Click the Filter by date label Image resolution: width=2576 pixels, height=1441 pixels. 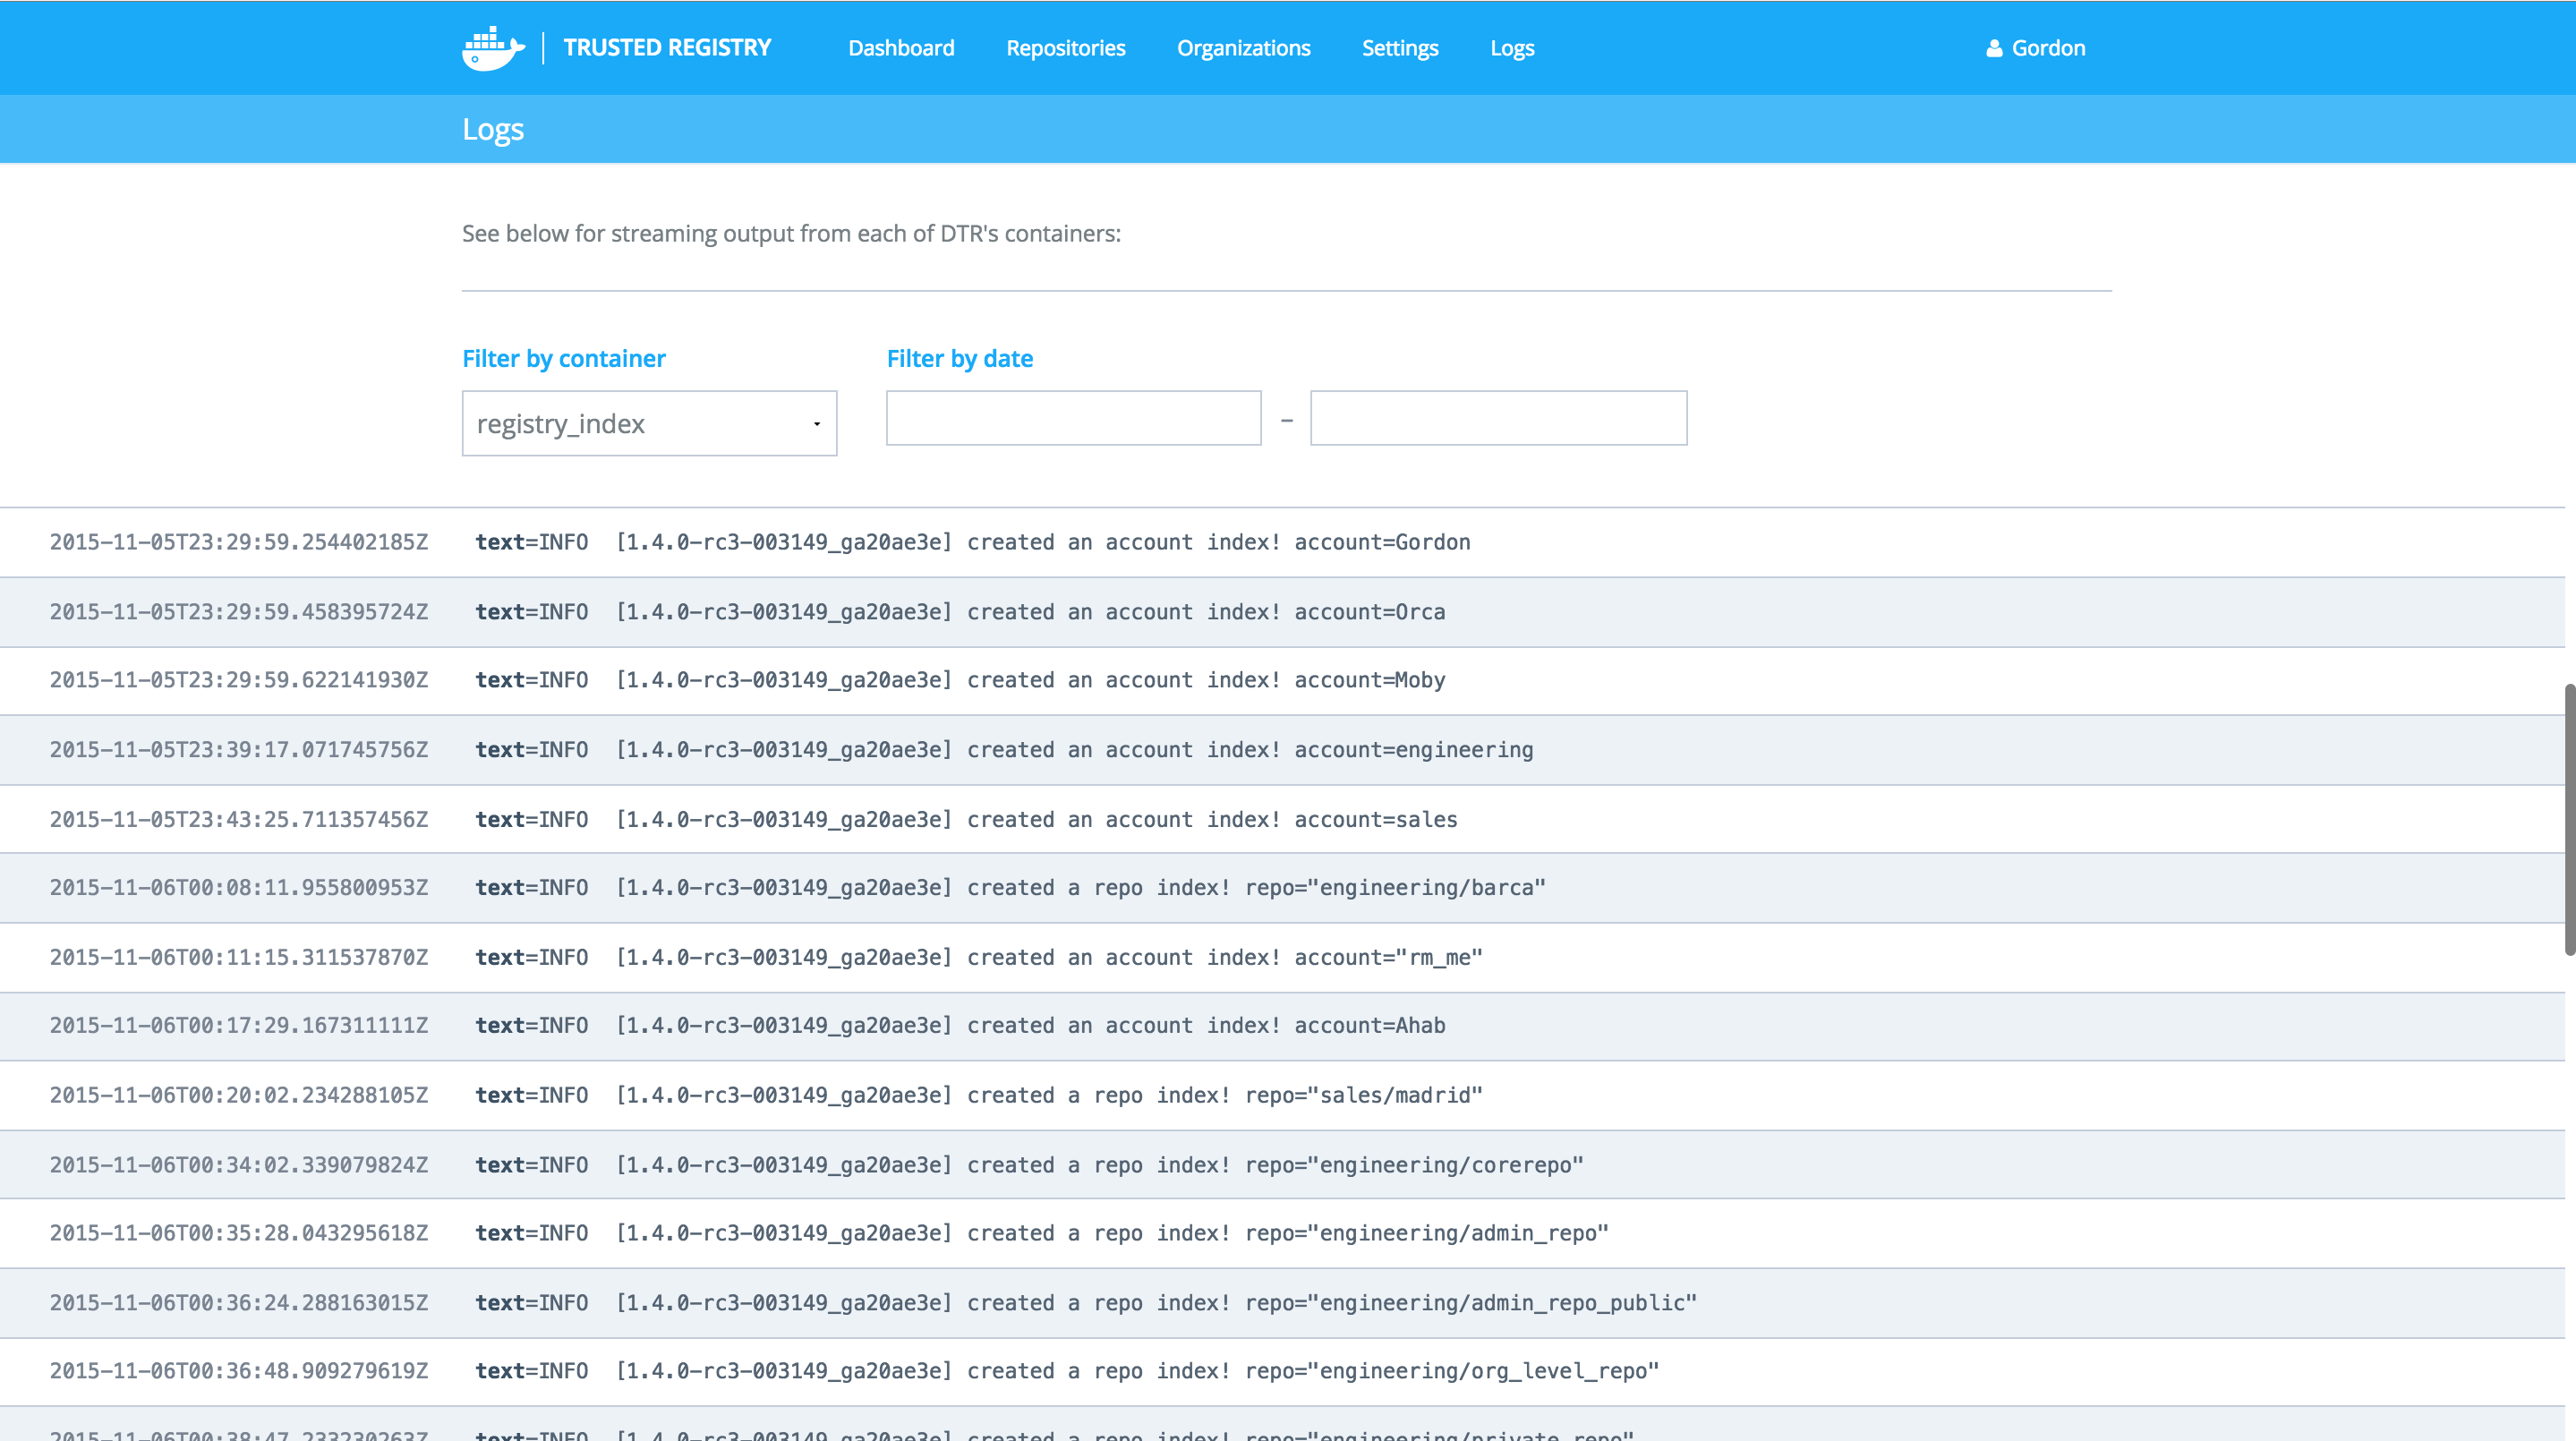point(960,358)
